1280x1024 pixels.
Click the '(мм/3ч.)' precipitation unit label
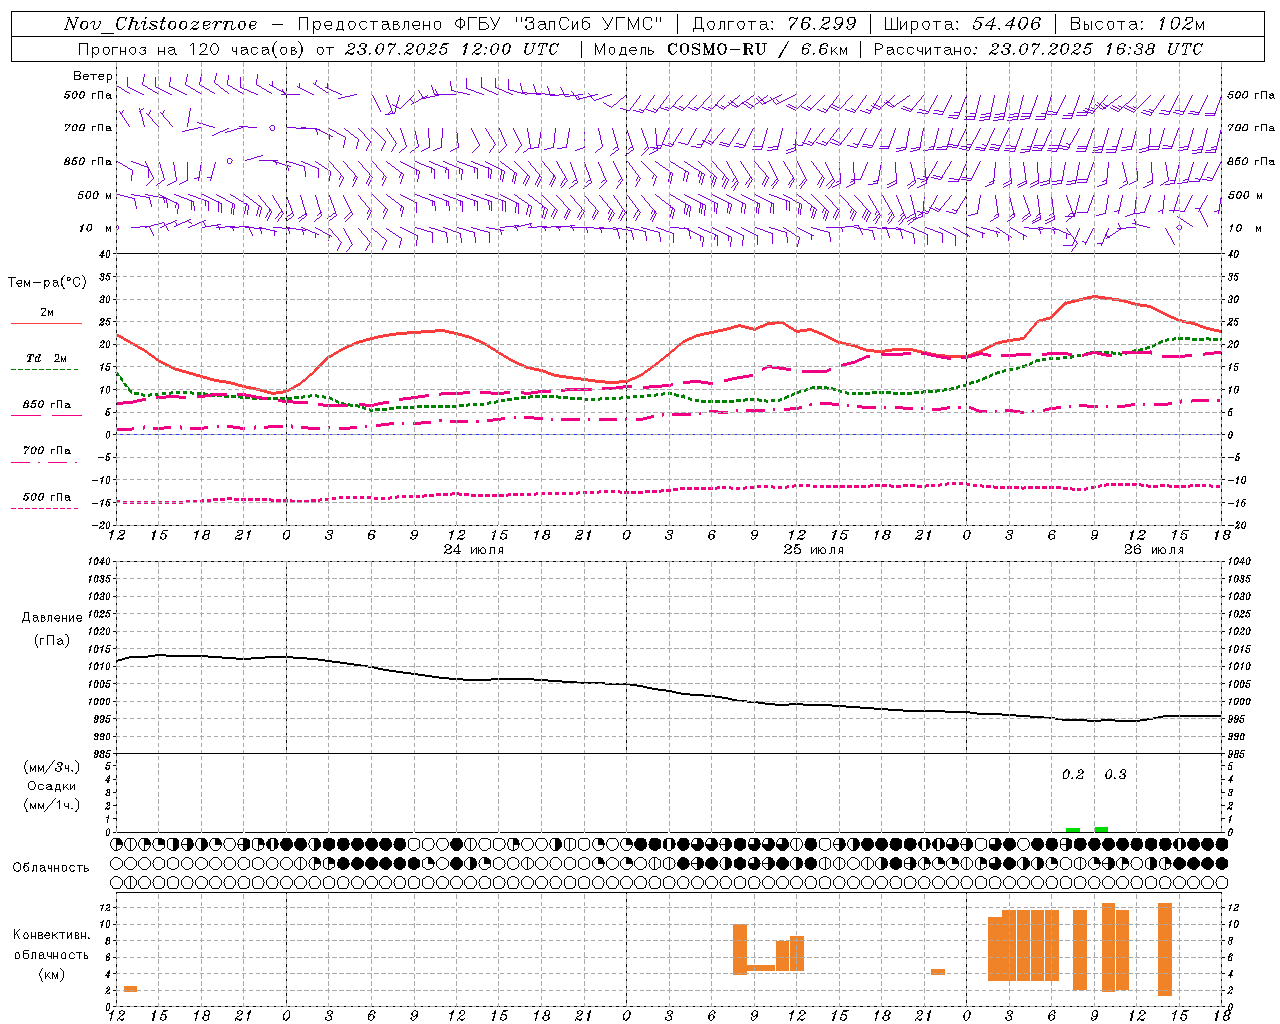point(52,767)
